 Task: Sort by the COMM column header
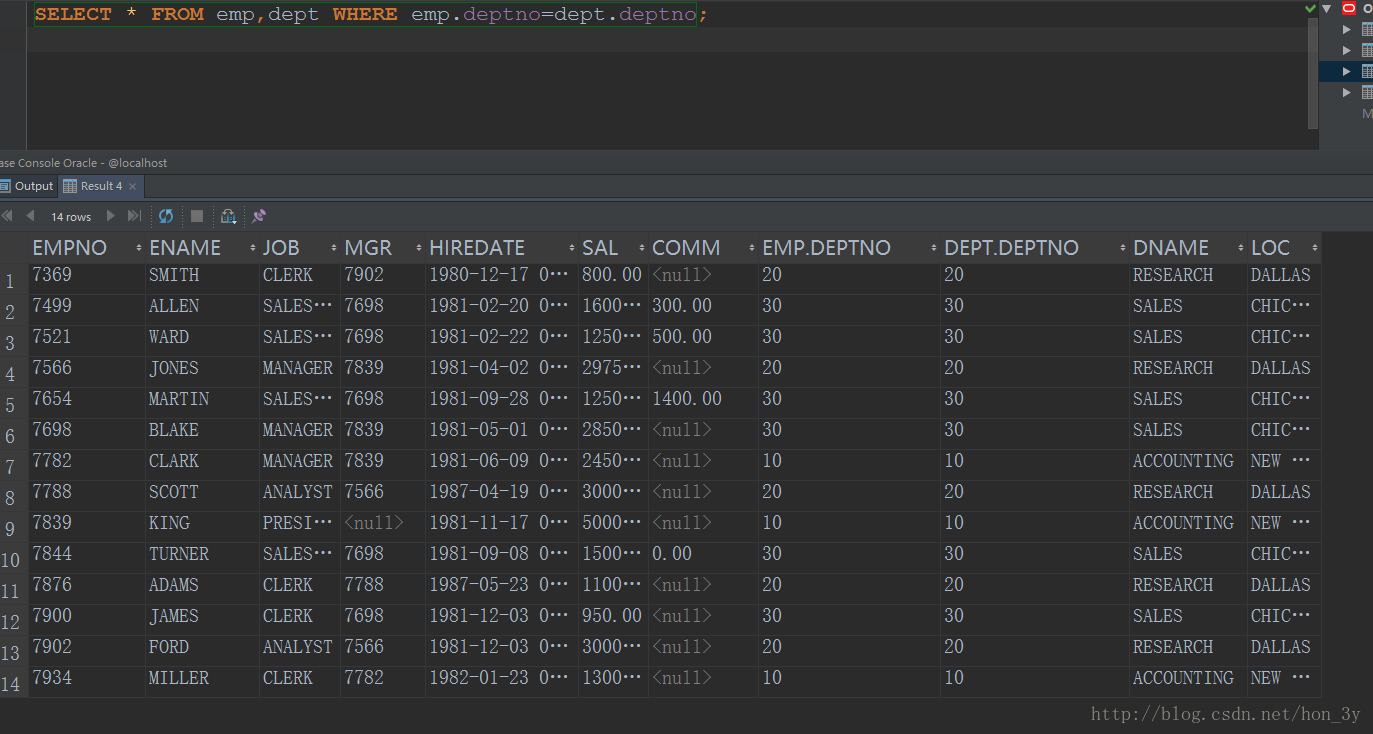pos(703,248)
